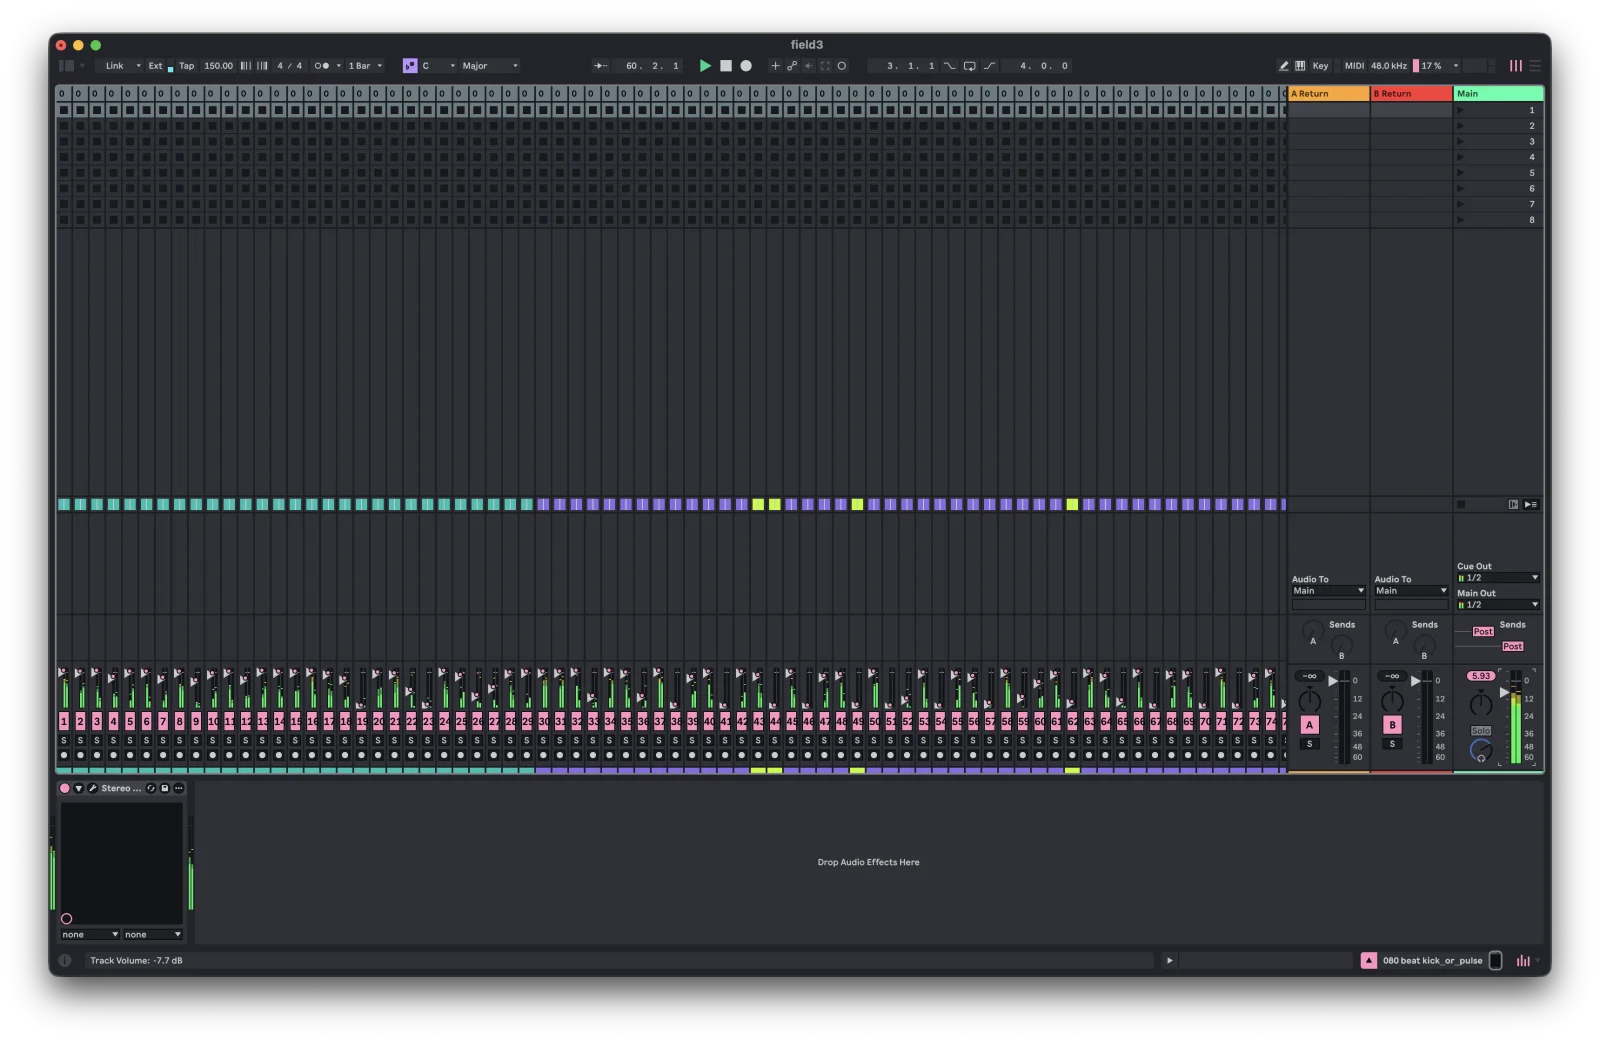
Task: Start playback with the green Play button
Action: (705, 66)
